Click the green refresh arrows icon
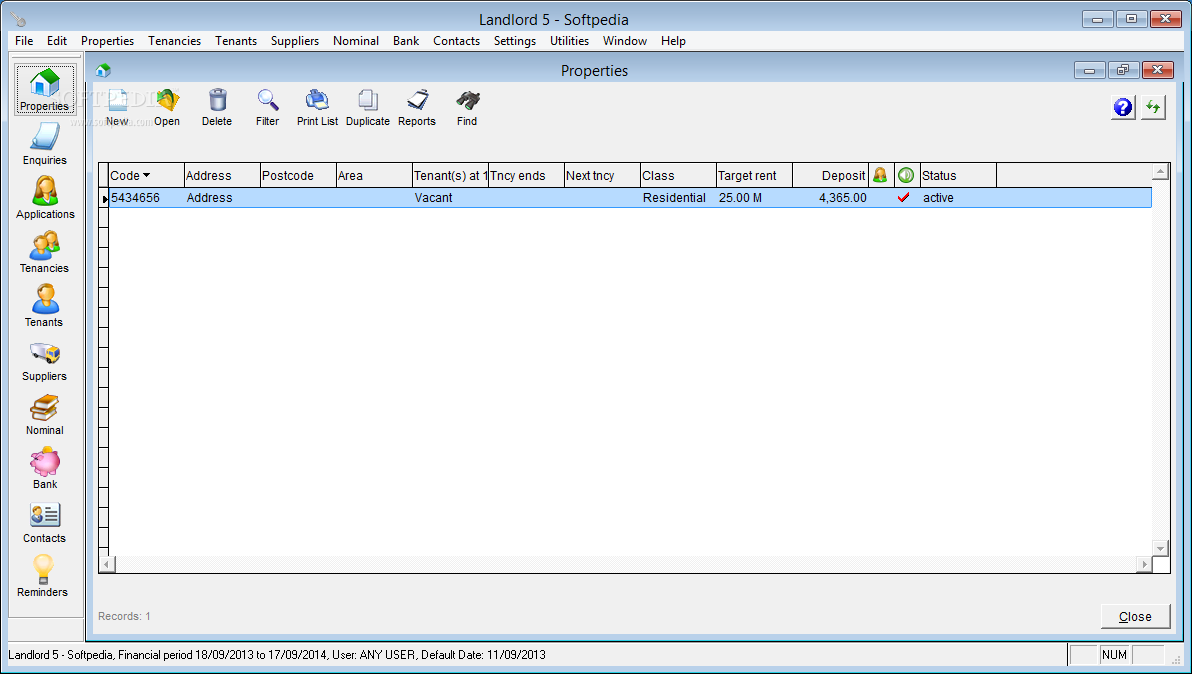The height and width of the screenshot is (674, 1192). coord(1153,108)
